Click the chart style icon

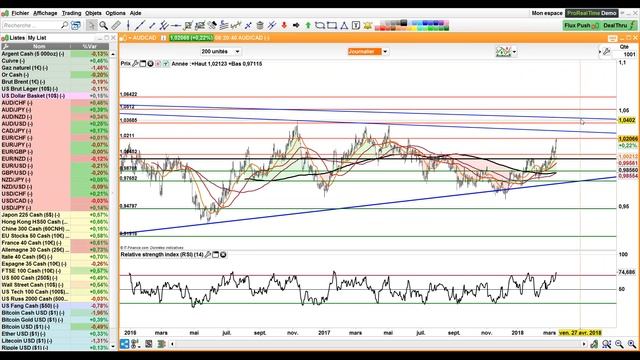click(503, 52)
